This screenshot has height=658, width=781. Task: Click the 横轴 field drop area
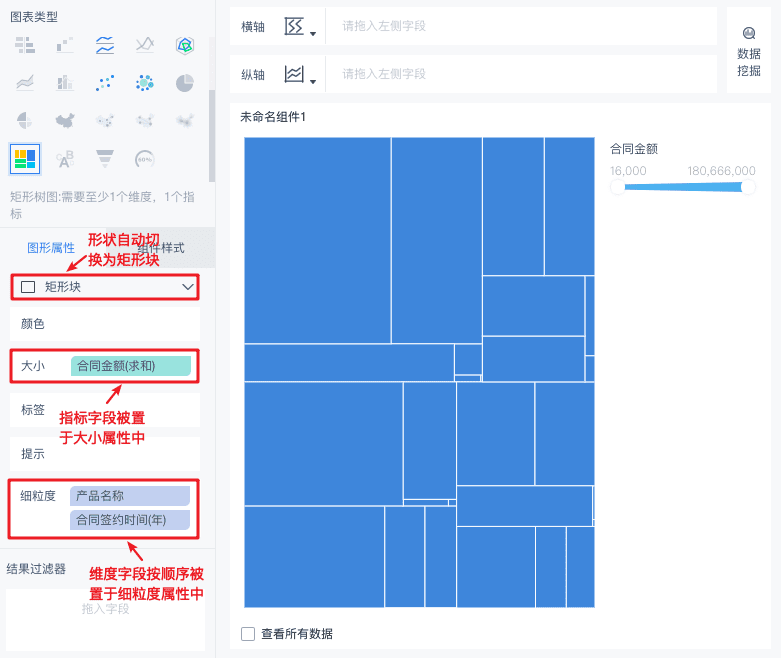pyautogui.click(x=521, y=26)
